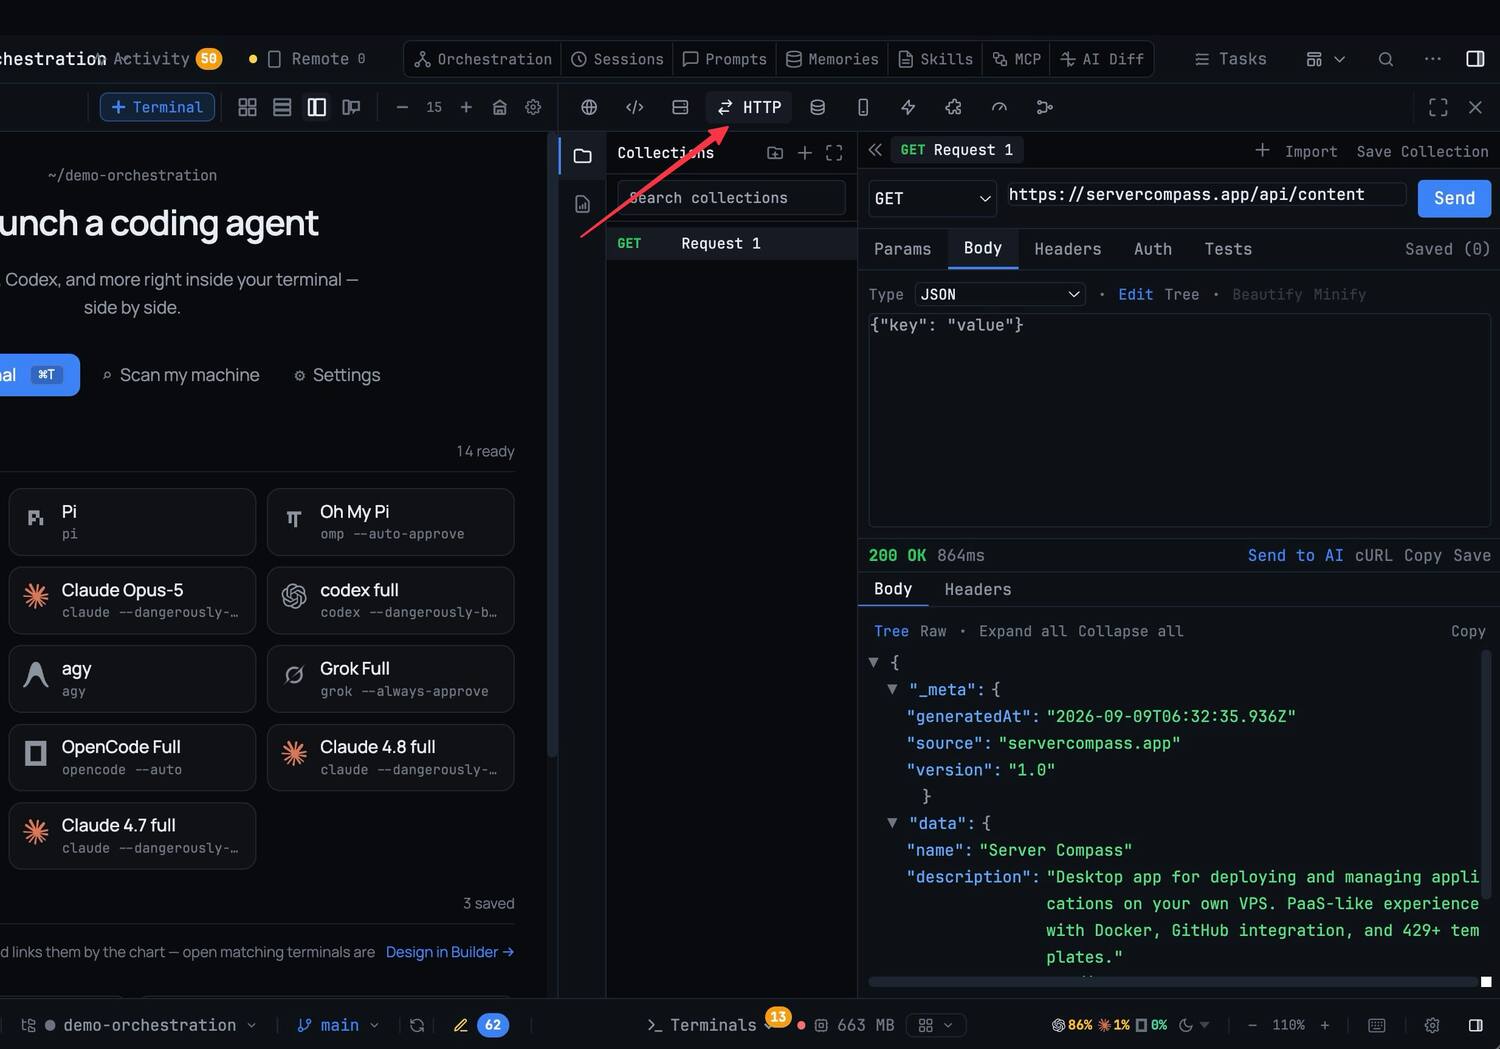1500x1049 pixels.
Task: Open the mobile device preview icon
Action: click(863, 107)
